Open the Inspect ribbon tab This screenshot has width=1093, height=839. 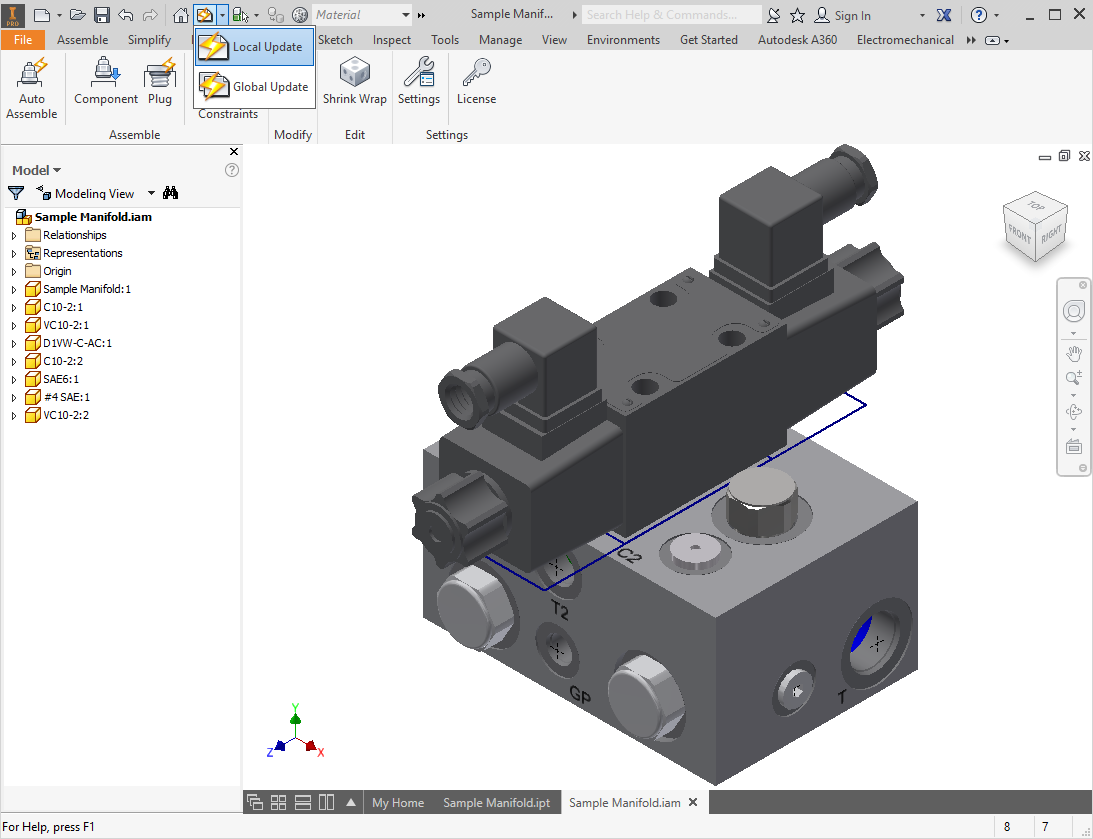point(391,40)
